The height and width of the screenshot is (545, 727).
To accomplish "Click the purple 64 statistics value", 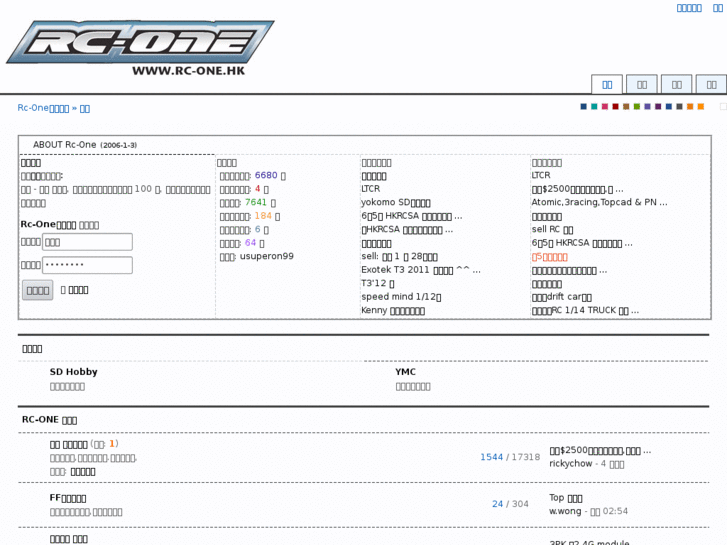I will click(250, 243).
